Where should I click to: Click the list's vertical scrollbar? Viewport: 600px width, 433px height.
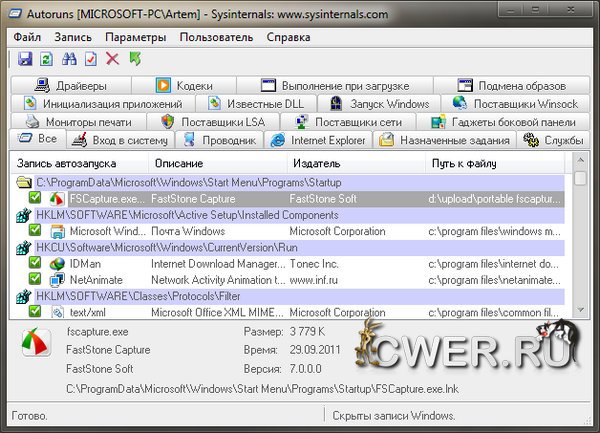click(x=581, y=250)
